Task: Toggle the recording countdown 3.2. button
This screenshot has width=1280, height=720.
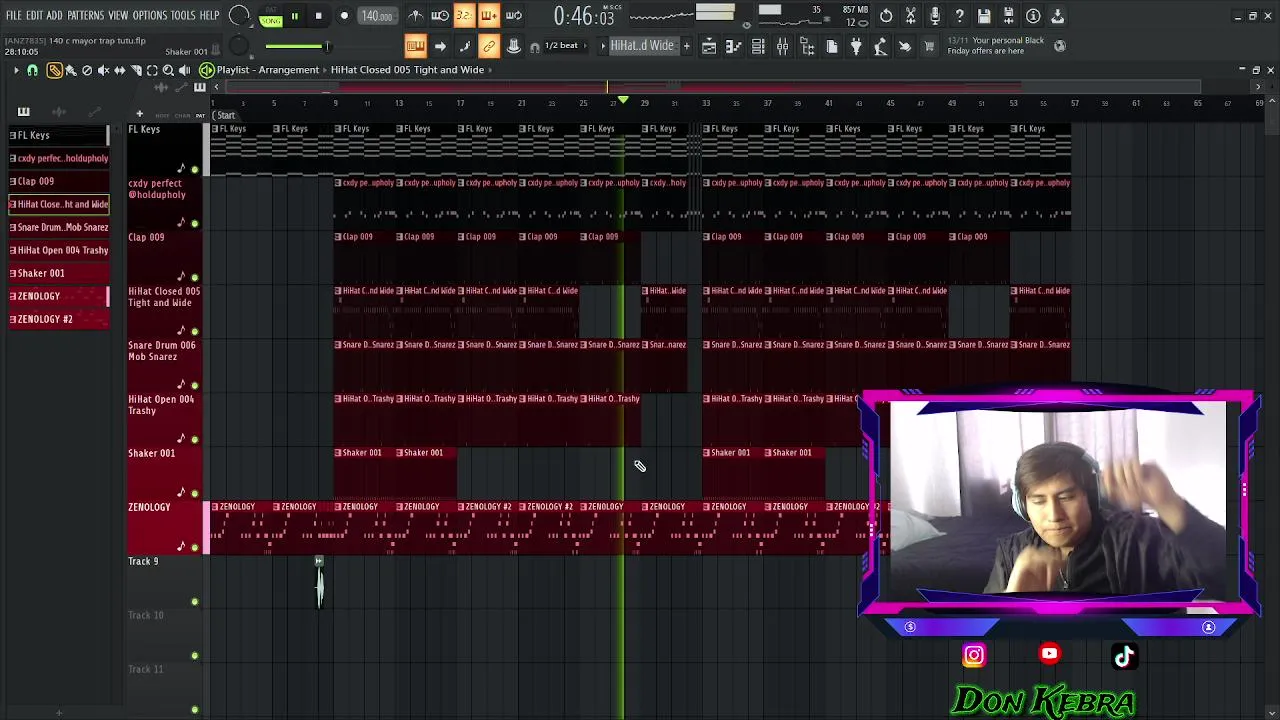Action: (464, 16)
